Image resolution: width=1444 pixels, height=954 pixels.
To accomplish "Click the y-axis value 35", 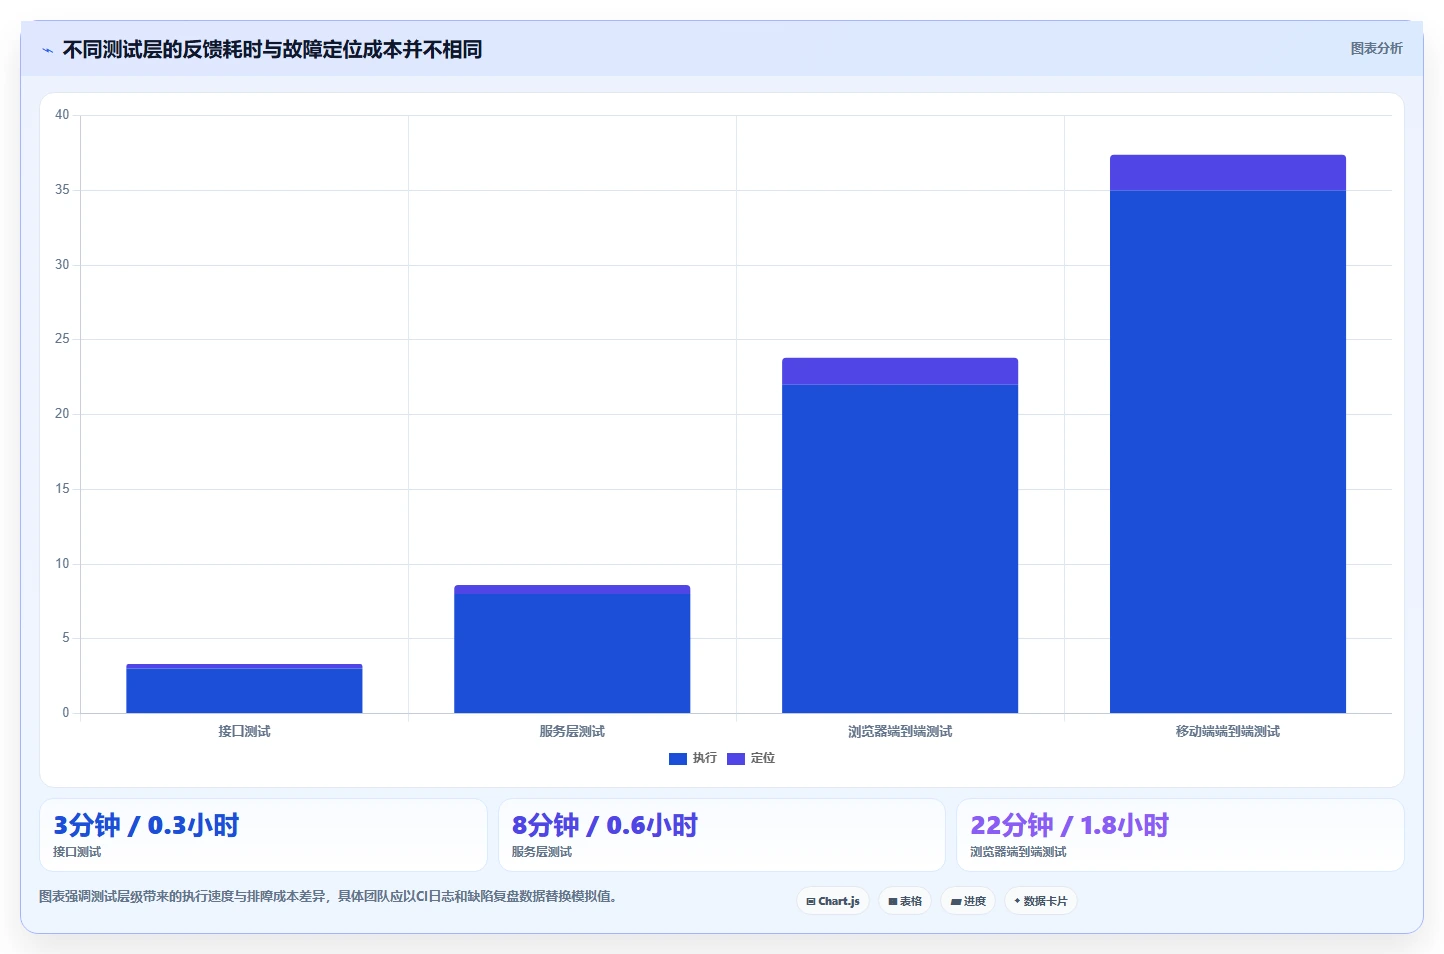I will pyautogui.click(x=62, y=190).
